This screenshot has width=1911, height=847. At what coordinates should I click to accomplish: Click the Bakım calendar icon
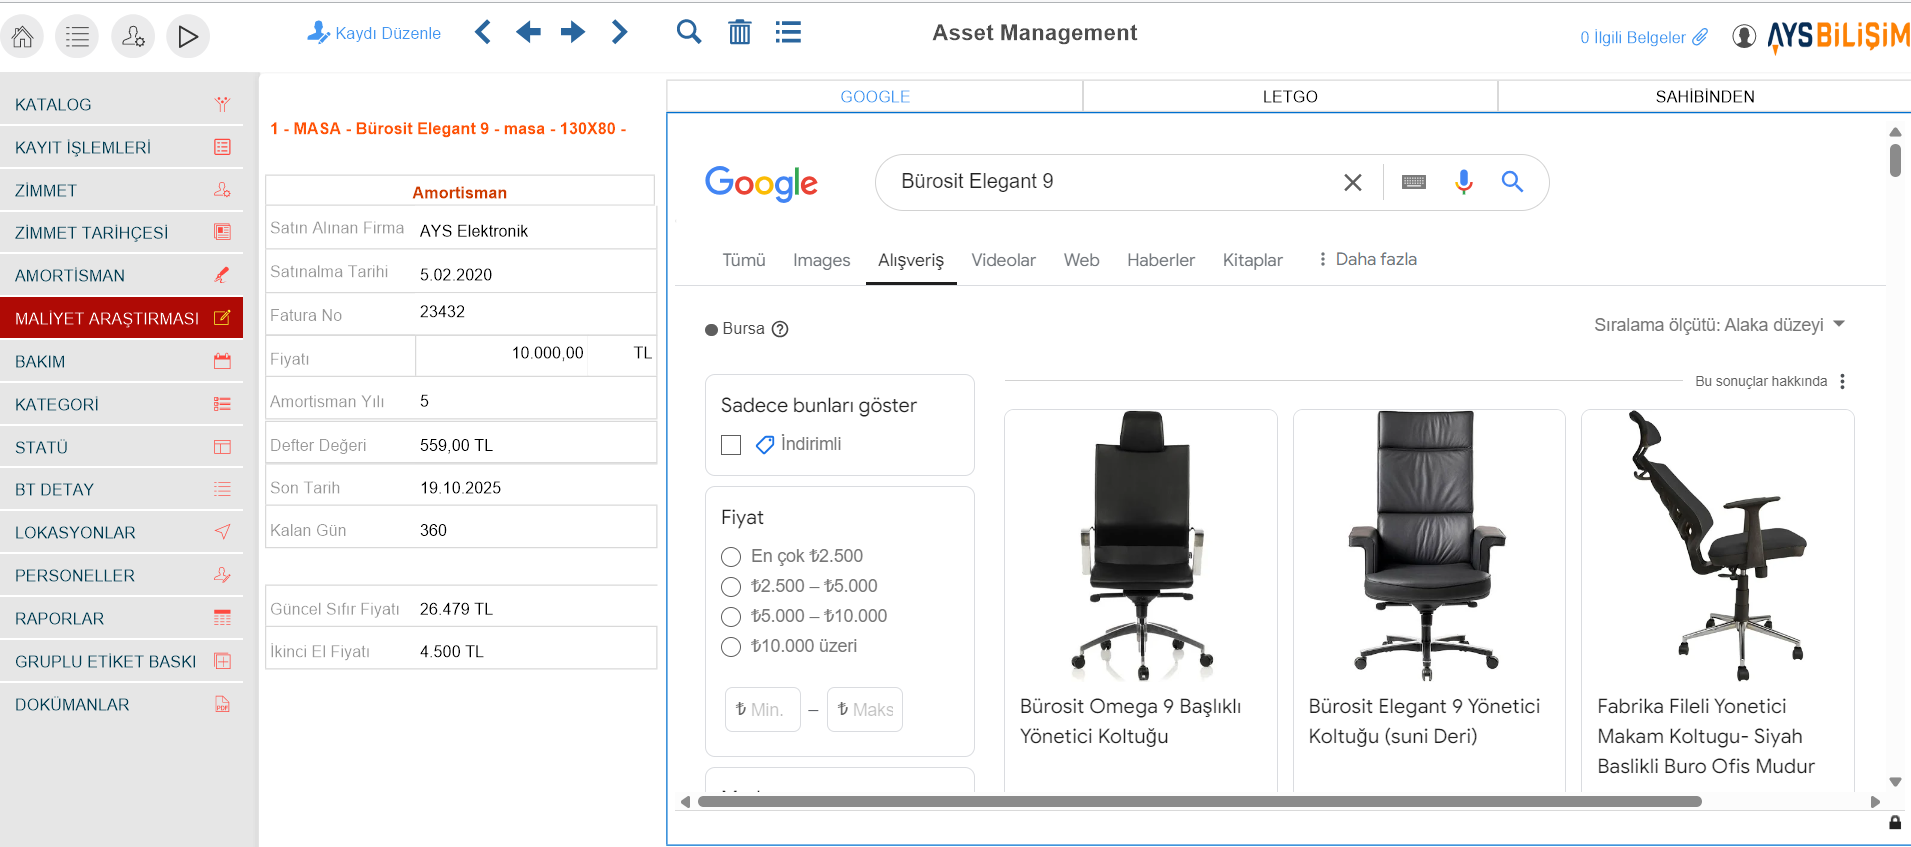pos(222,361)
